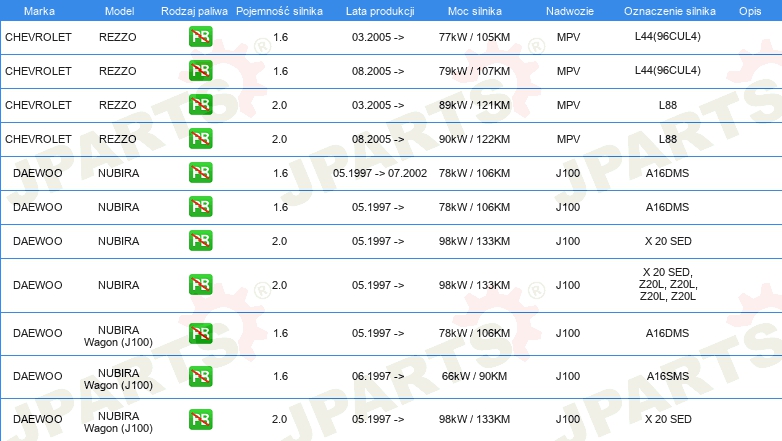
Task: Click the fuel icon in the NUBIRA Wagon A16DMS row
Action: (200, 333)
